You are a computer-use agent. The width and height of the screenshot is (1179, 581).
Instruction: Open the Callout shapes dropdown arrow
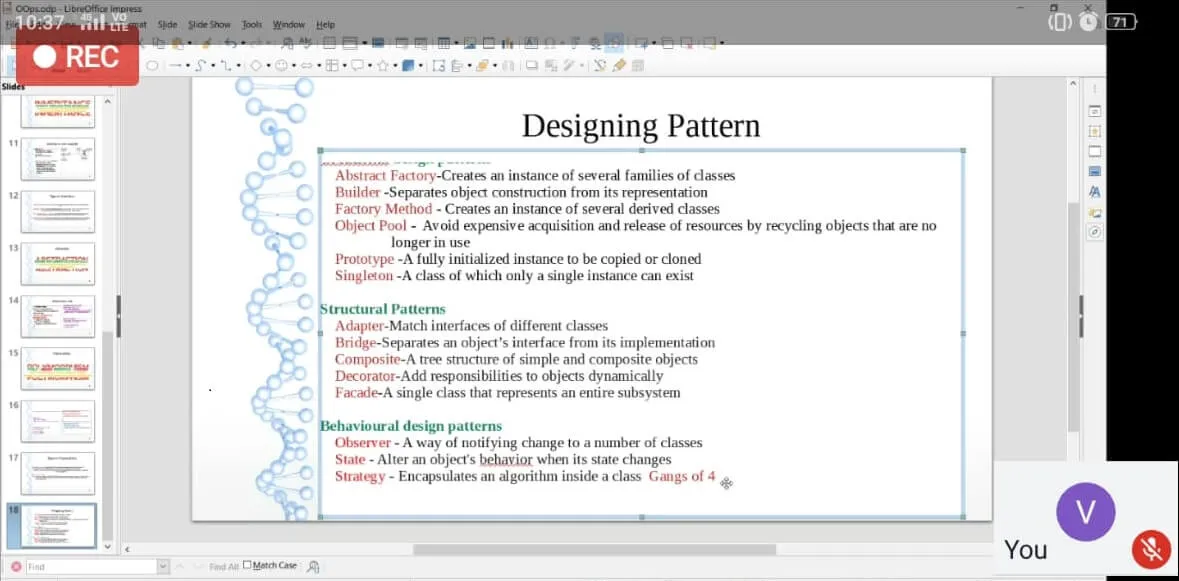pyautogui.click(x=369, y=66)
